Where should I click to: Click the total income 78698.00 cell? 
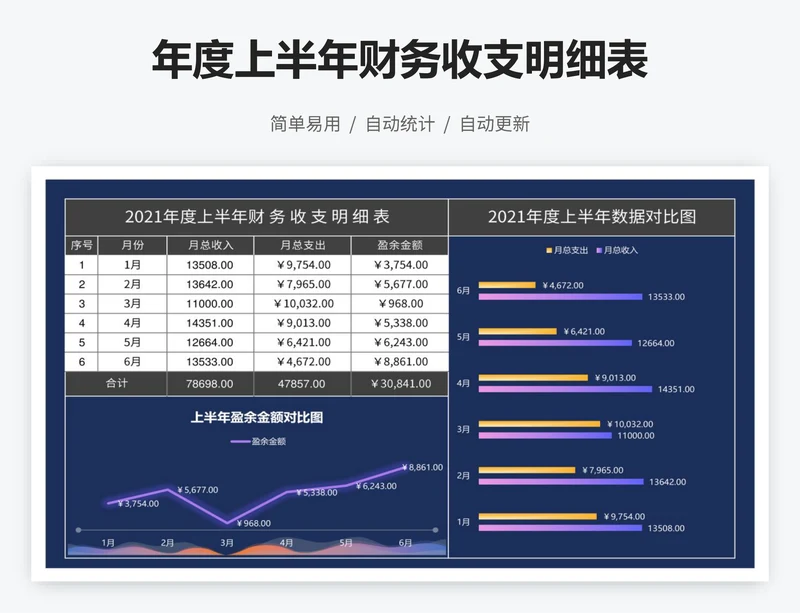[210, 384]
